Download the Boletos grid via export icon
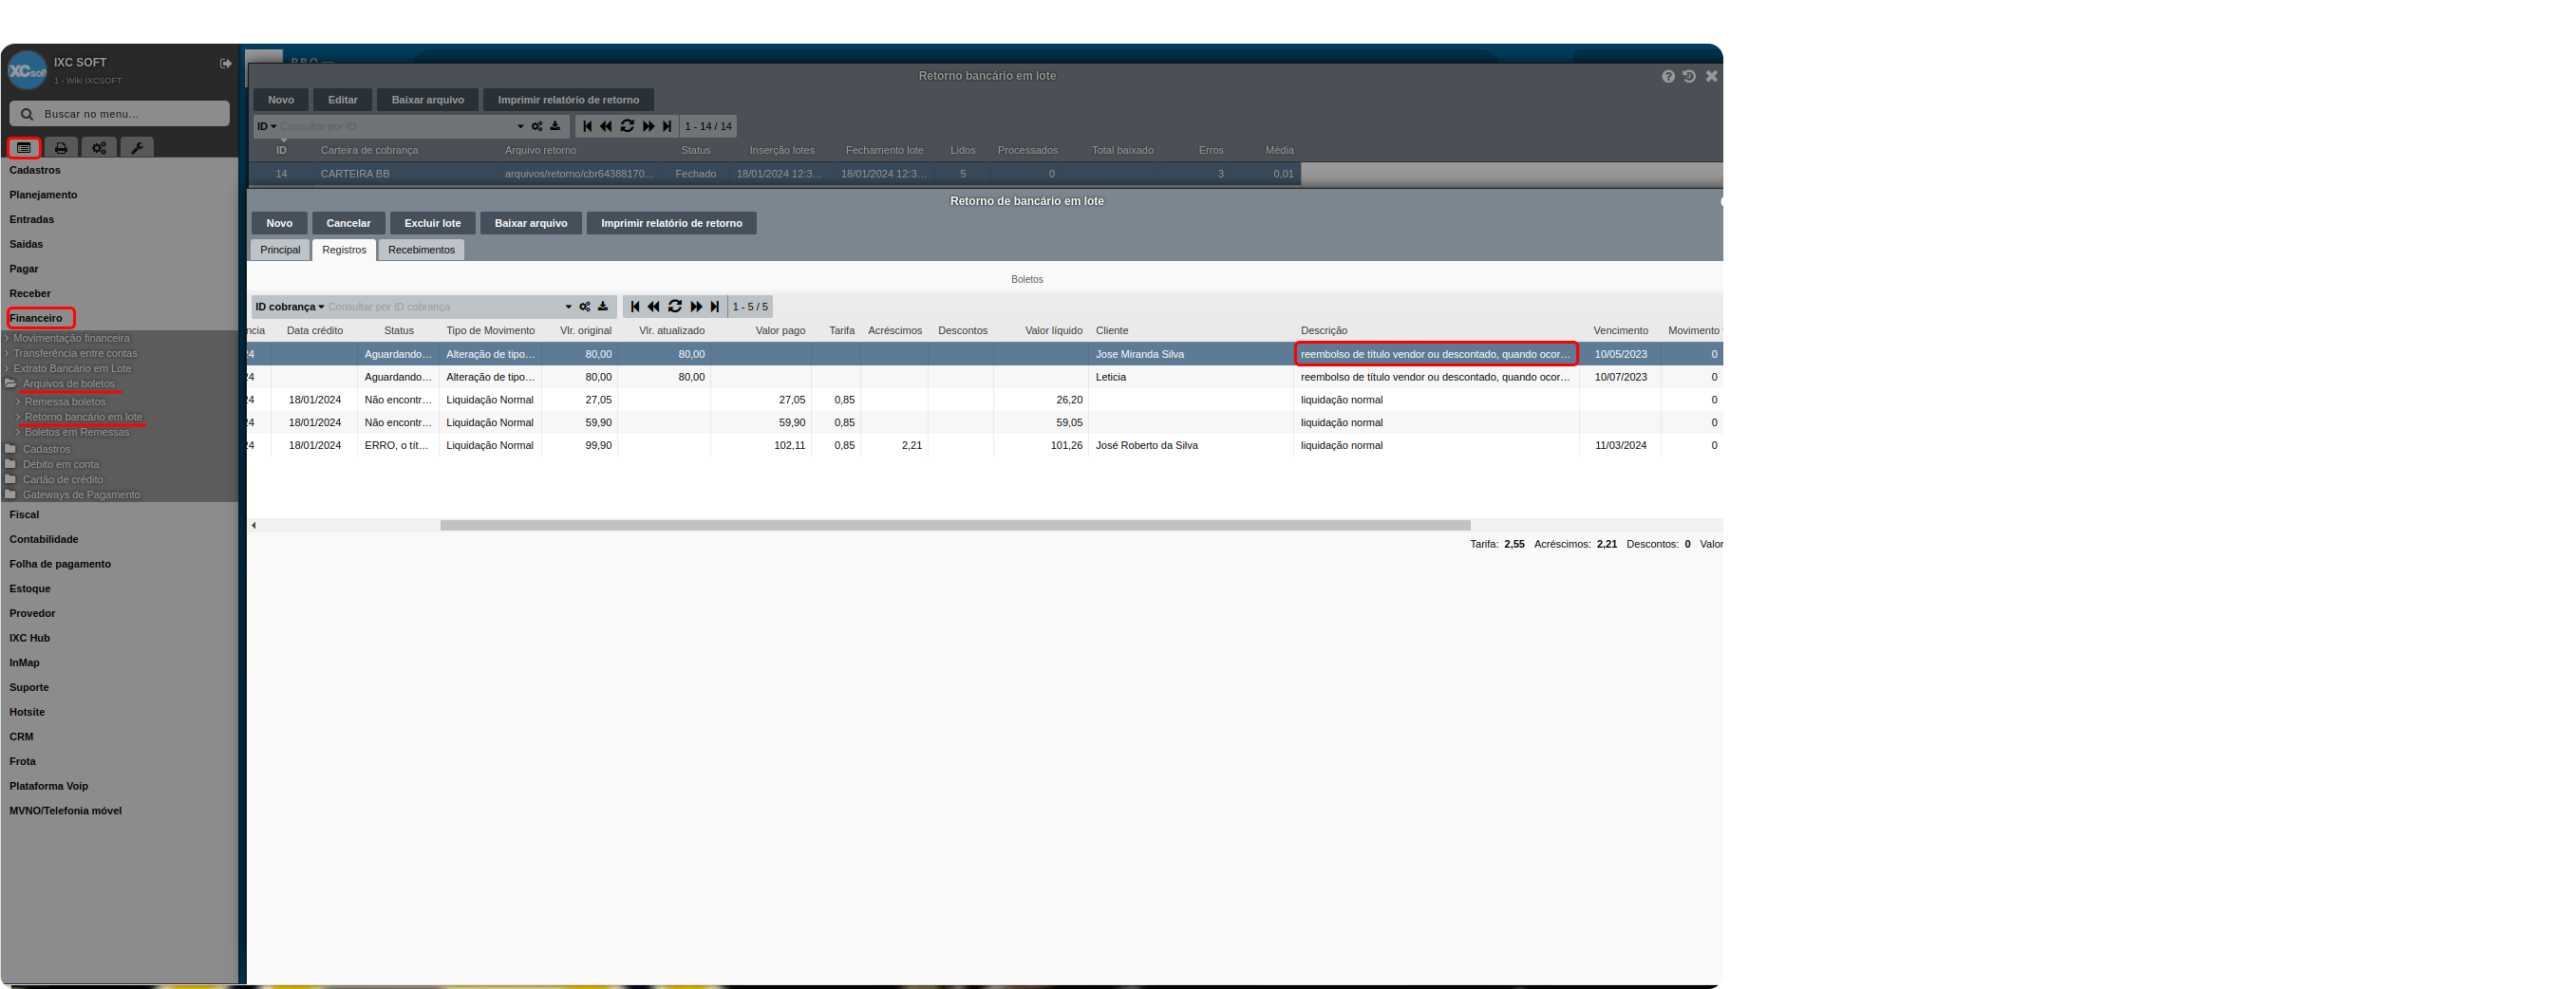The image size is (2576, 989). 603,307
